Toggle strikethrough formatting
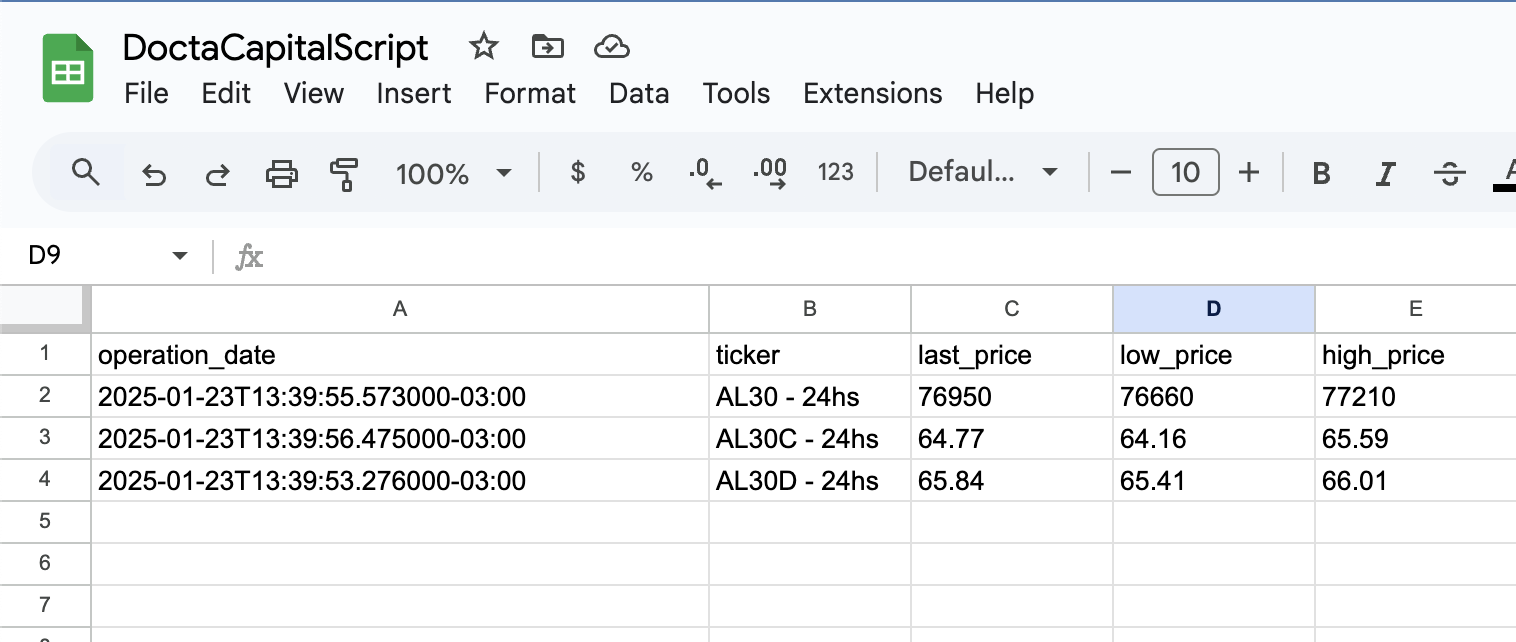Image resolution: width=1516 pixels, height=642 pixels. pyautogui.click(x=1449, y=172)
